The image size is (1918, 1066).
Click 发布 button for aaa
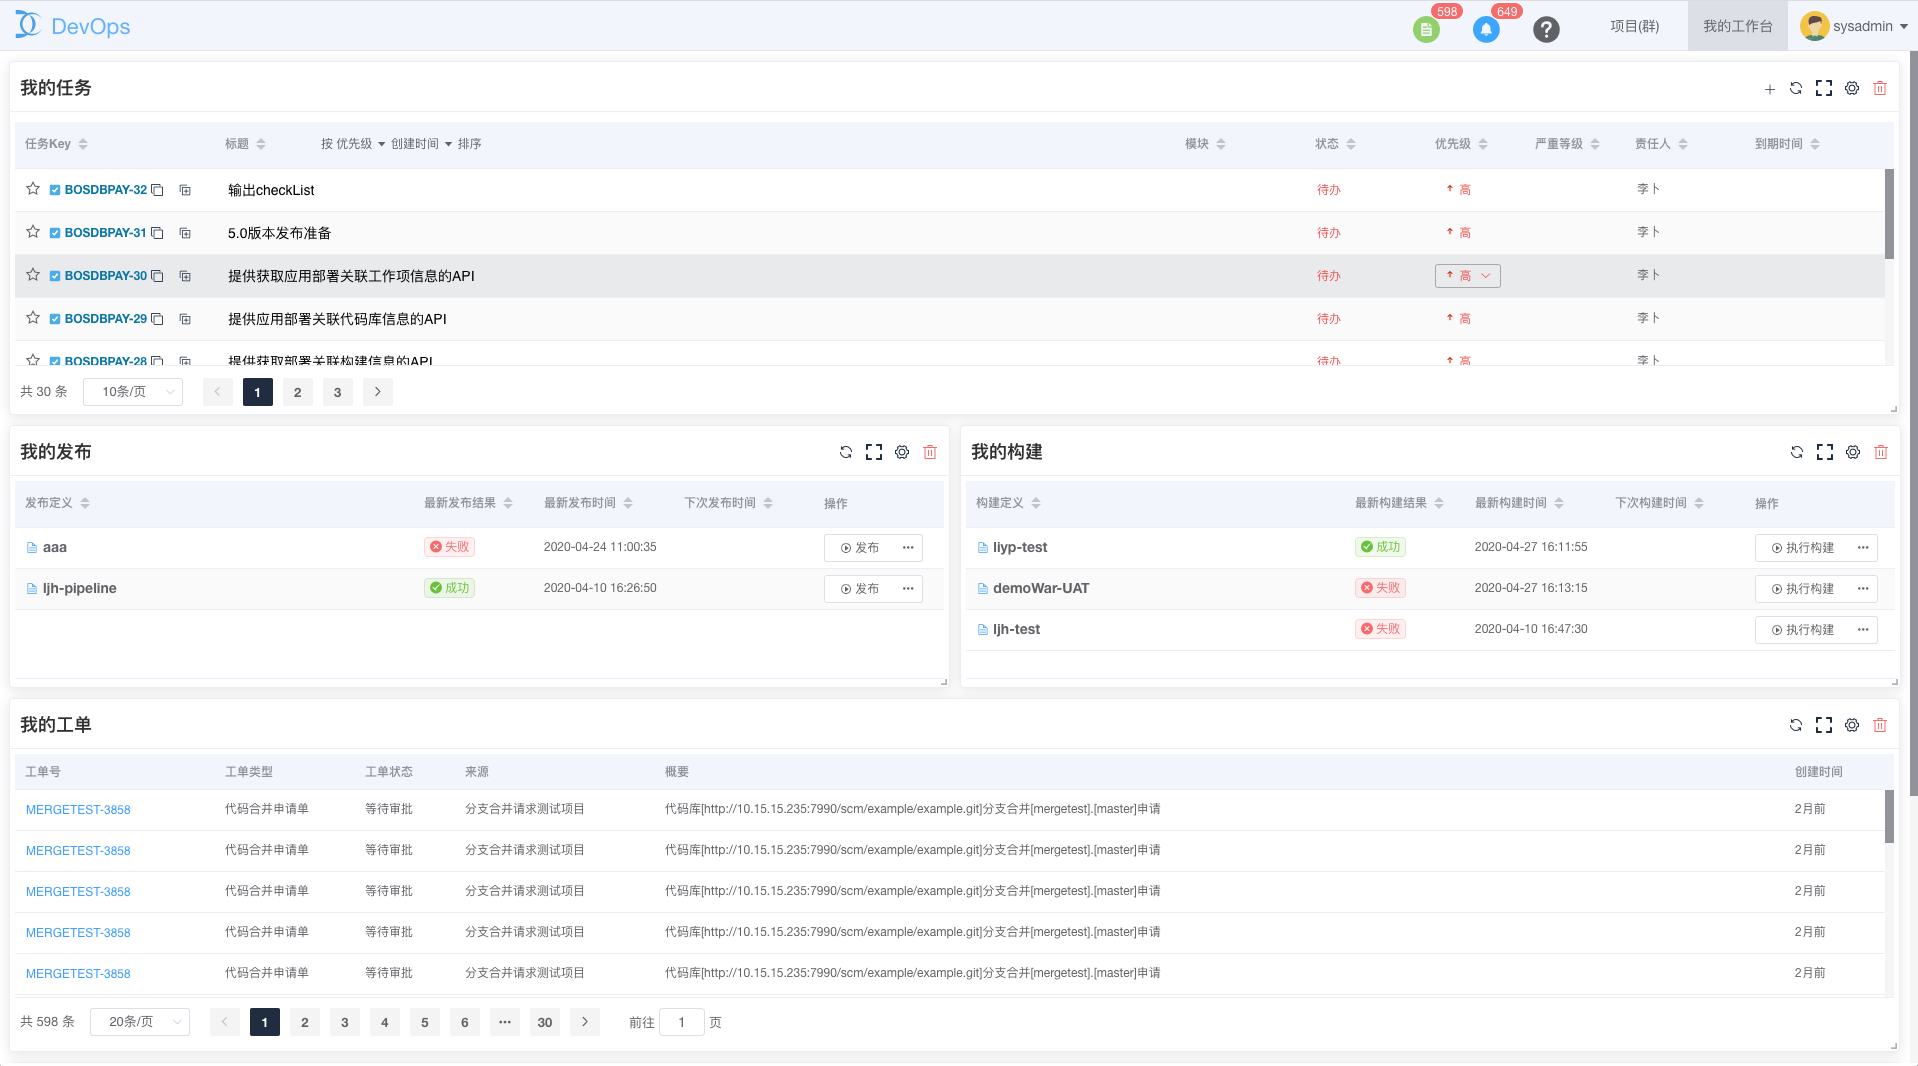(860, 548)
